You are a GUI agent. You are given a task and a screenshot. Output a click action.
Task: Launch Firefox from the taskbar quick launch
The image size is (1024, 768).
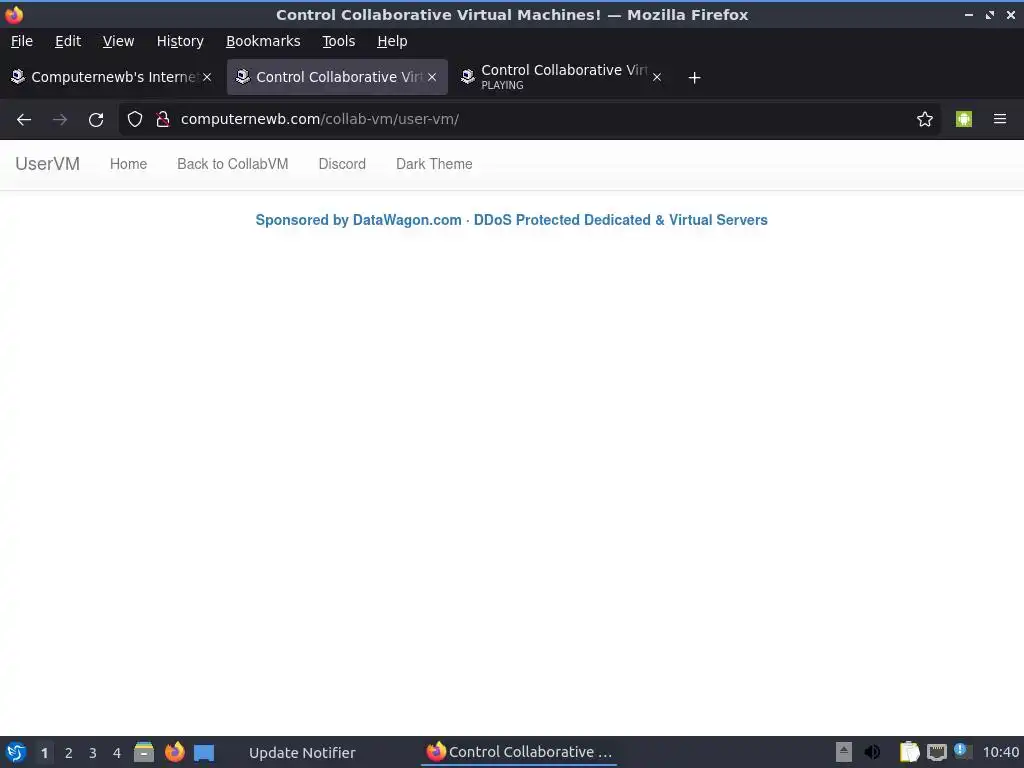point(174,752)
